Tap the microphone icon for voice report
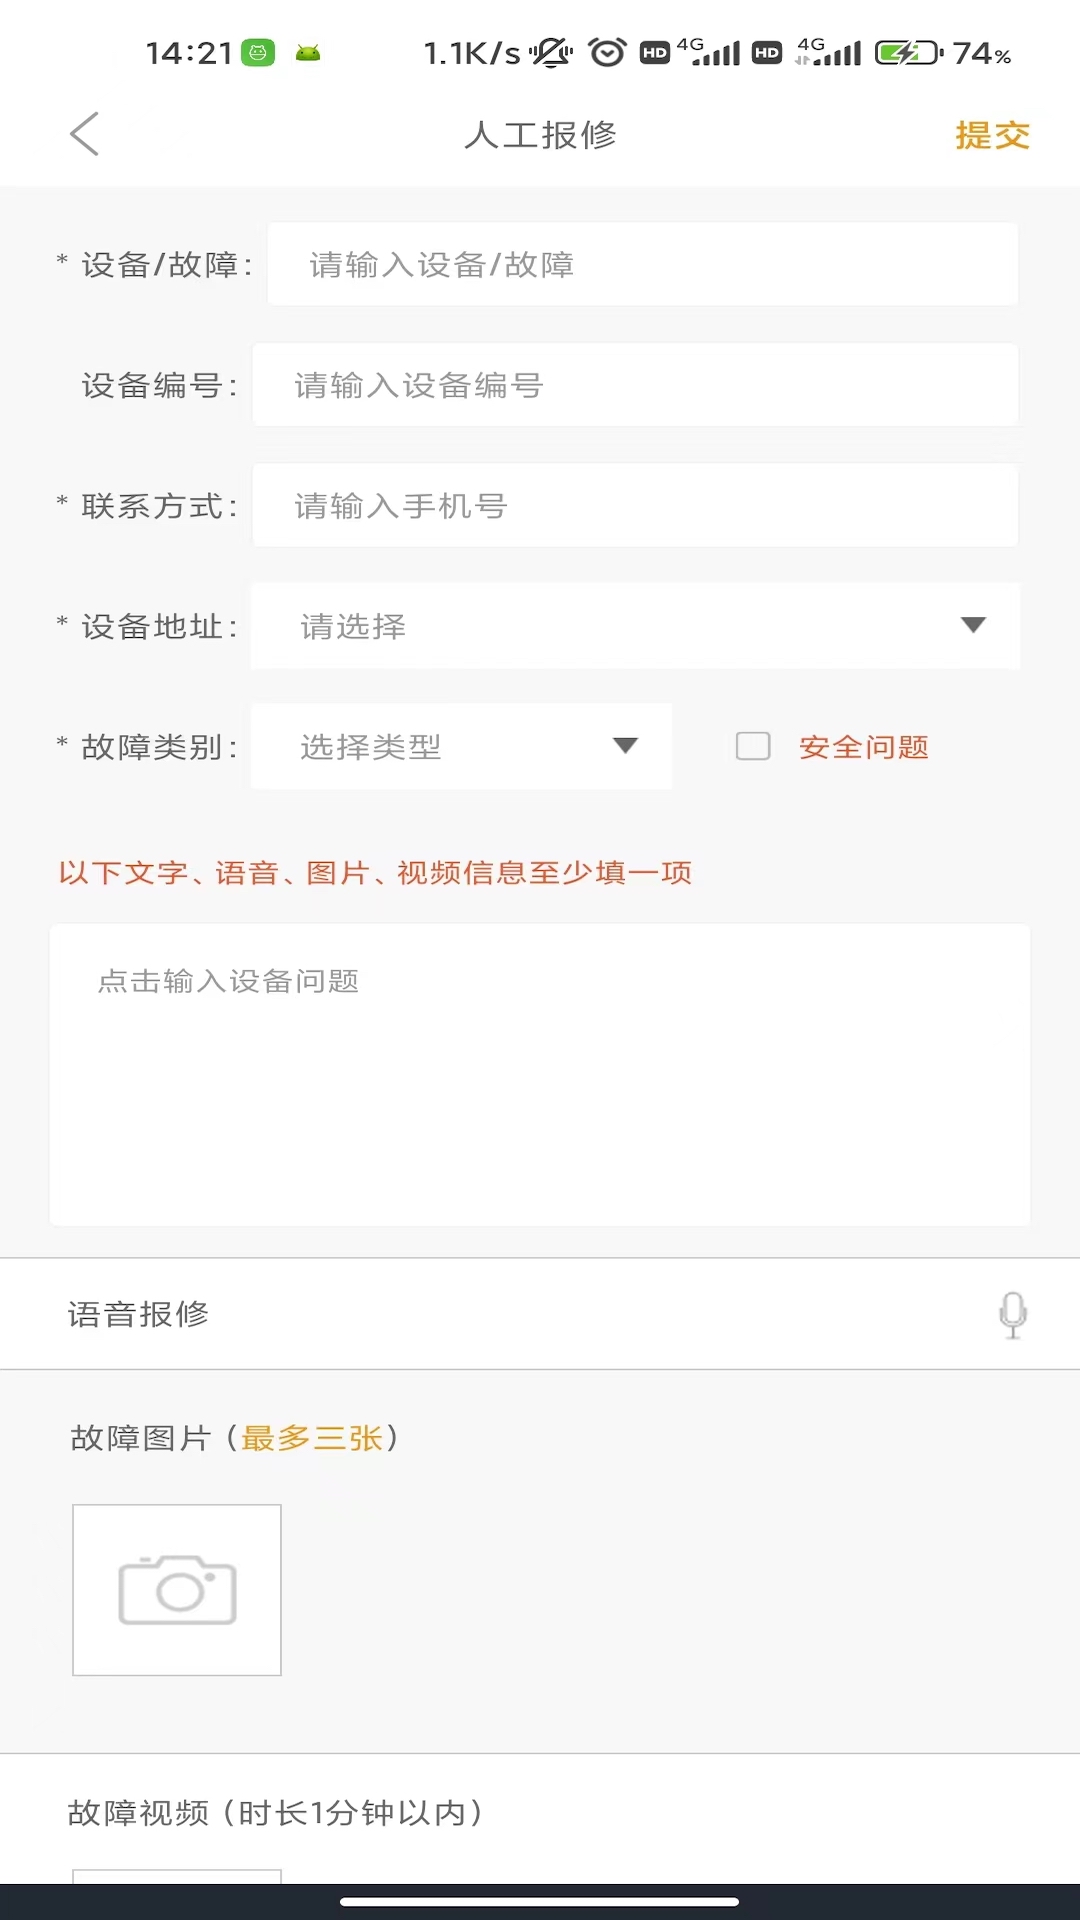The height and width of the screenshot is (1920, 1080). point(1012,1314)
